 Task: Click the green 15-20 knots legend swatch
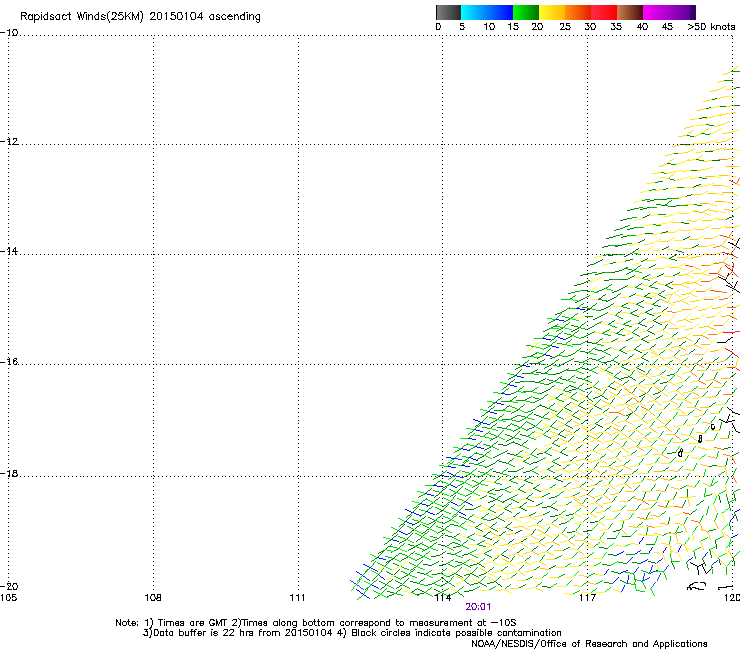tap(526, 12)
